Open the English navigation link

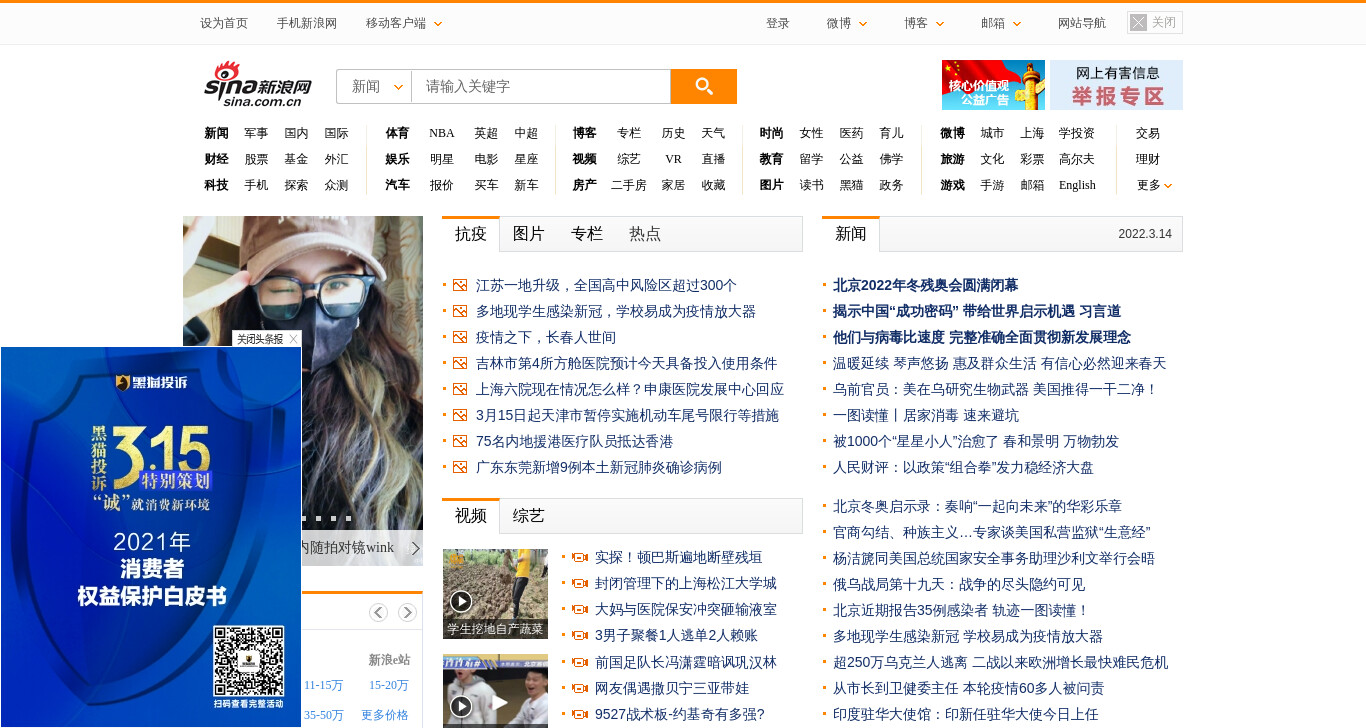click(x=1077, y=185)
